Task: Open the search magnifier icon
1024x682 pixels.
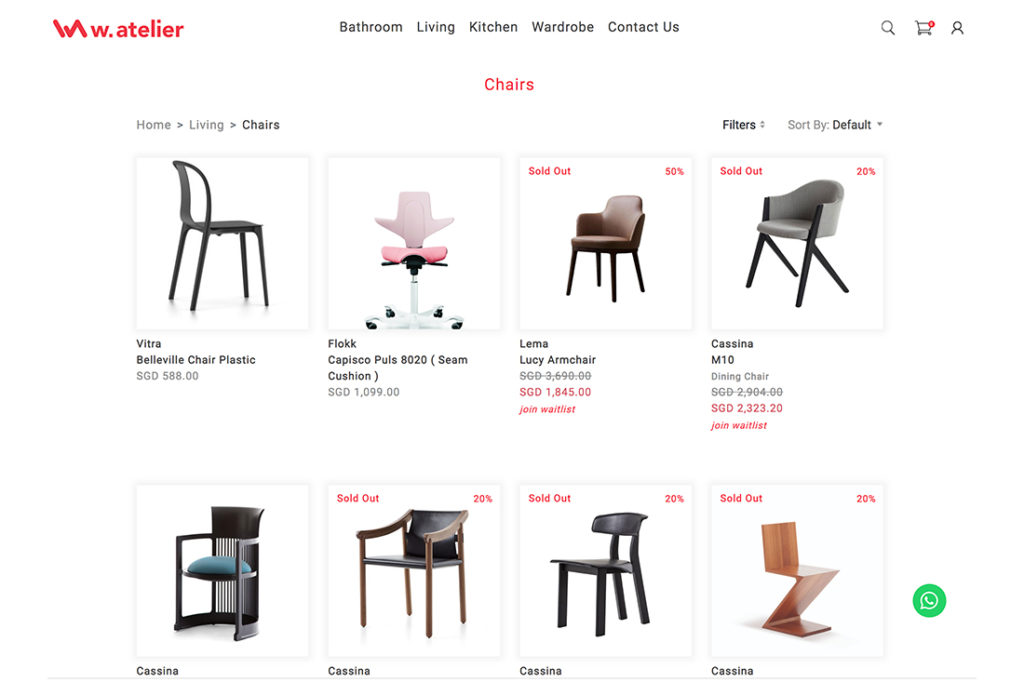Action: pos(888,27)
